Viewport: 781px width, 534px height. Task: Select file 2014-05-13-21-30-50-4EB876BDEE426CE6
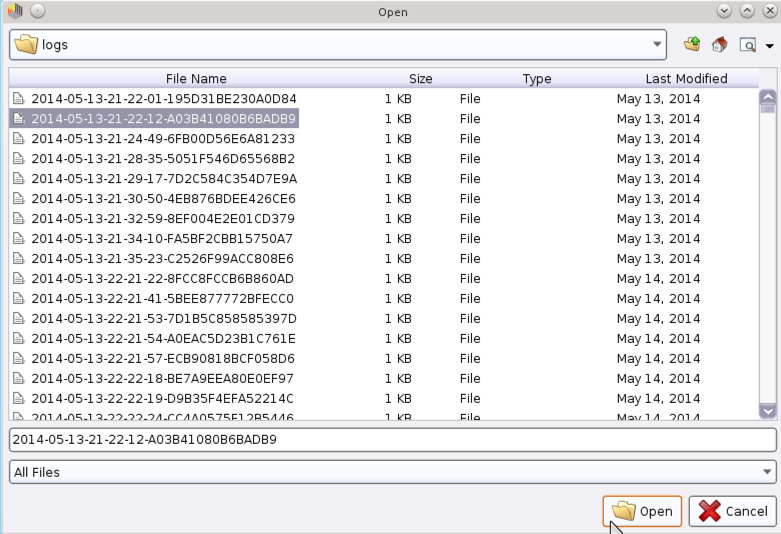[163, 199]
